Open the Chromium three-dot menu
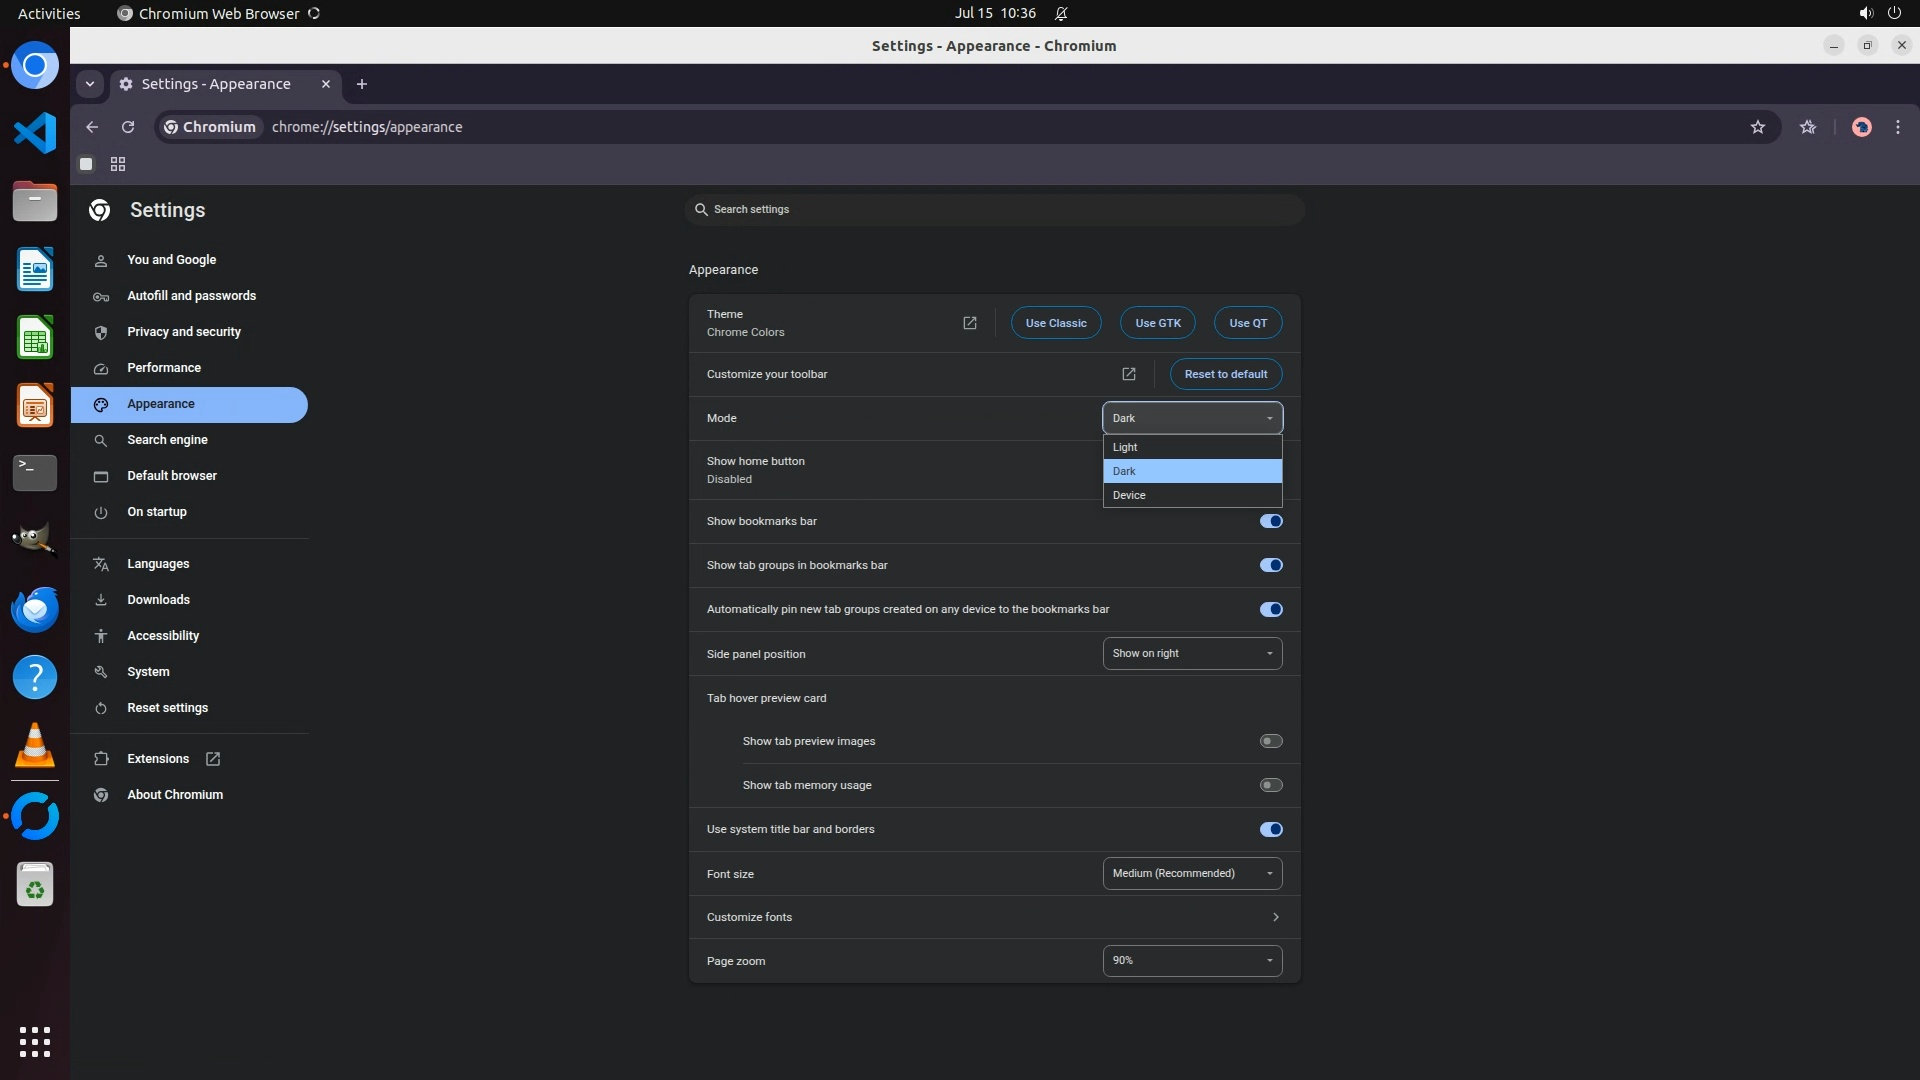This screenshot has height=1080, width=1920. (1897, 127)
